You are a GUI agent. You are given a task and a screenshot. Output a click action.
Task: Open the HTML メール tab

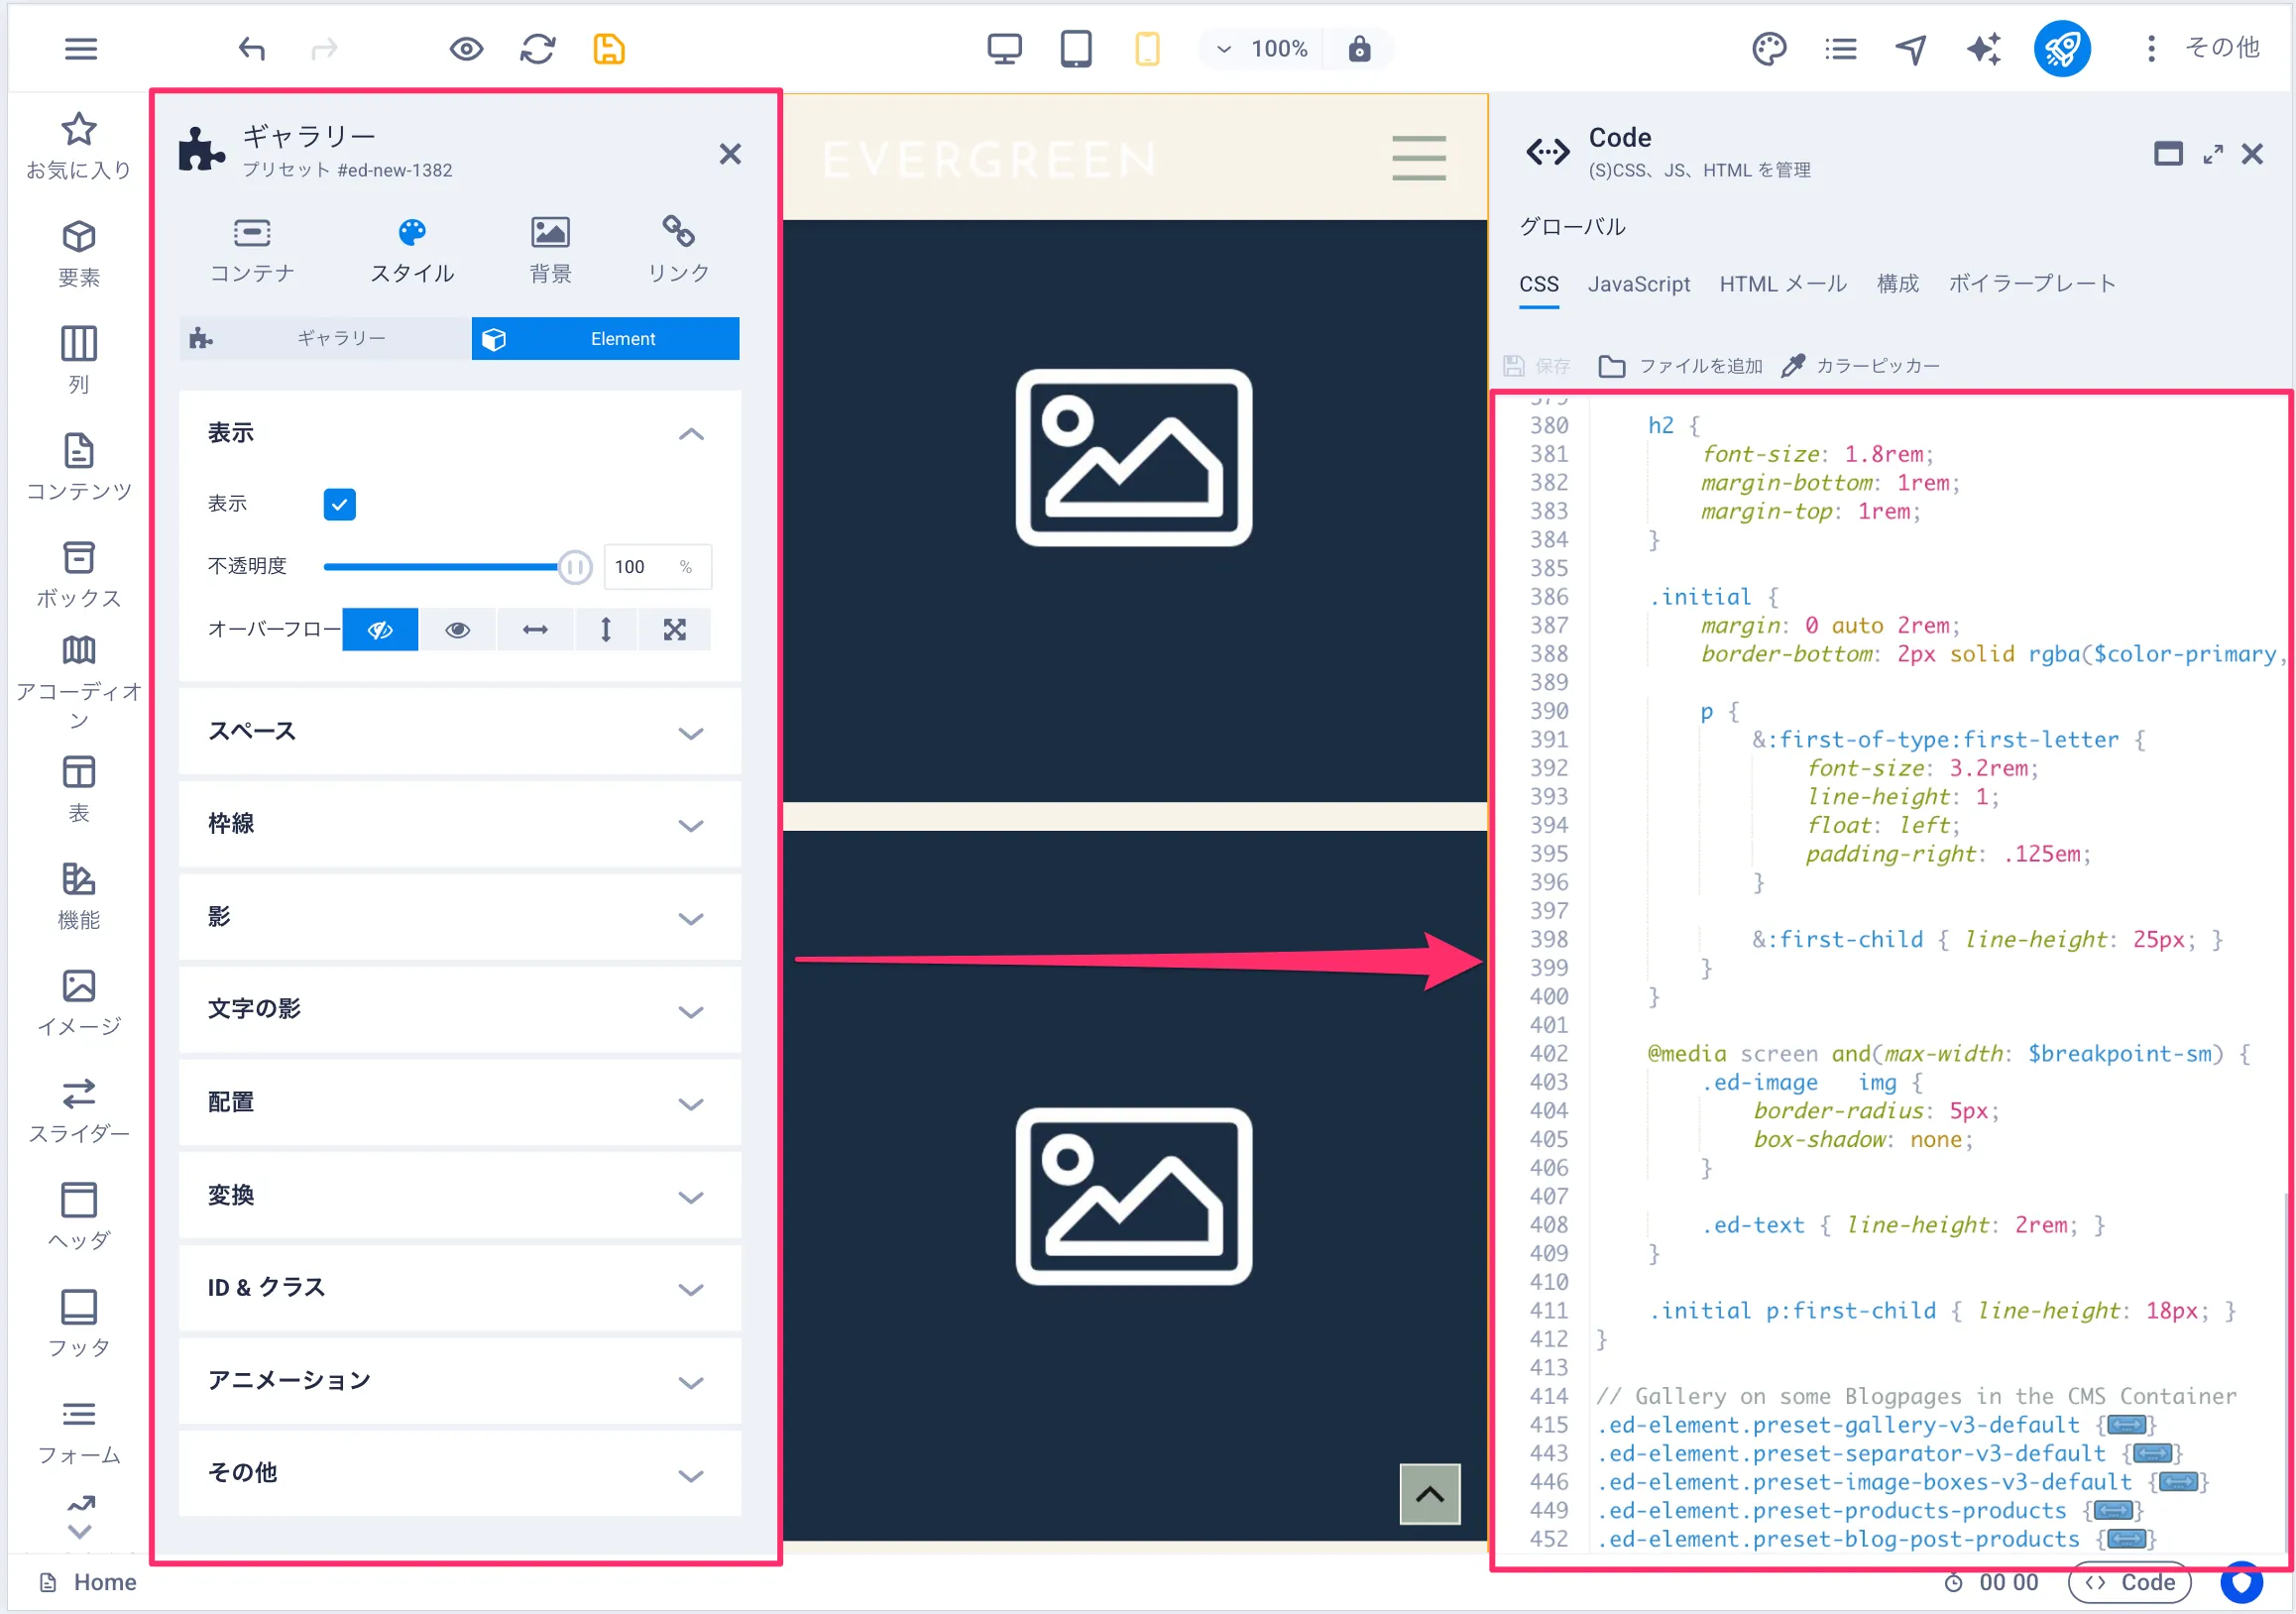click(1783, 284)
